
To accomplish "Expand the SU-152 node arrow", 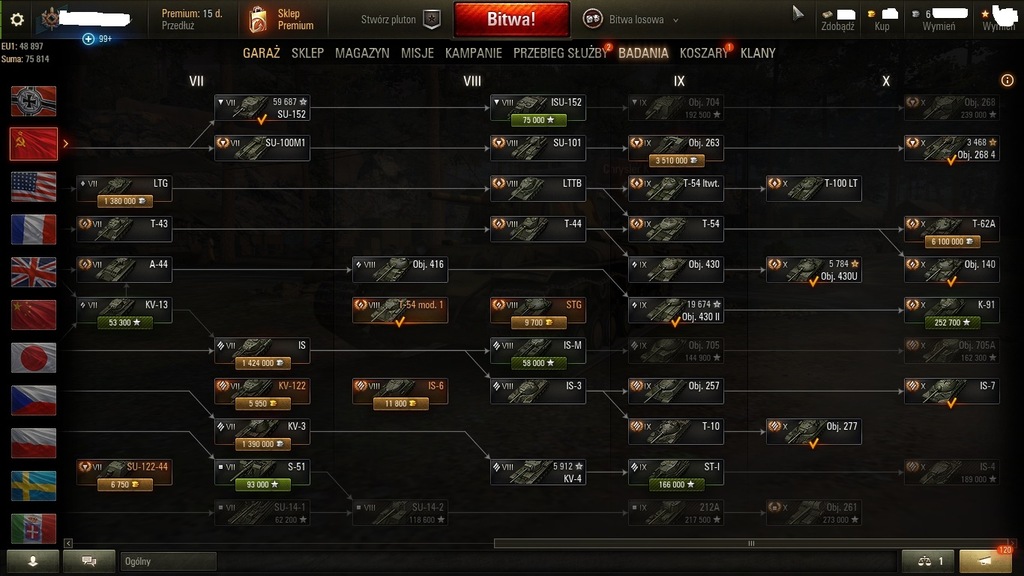I will (x=221, y=102).
